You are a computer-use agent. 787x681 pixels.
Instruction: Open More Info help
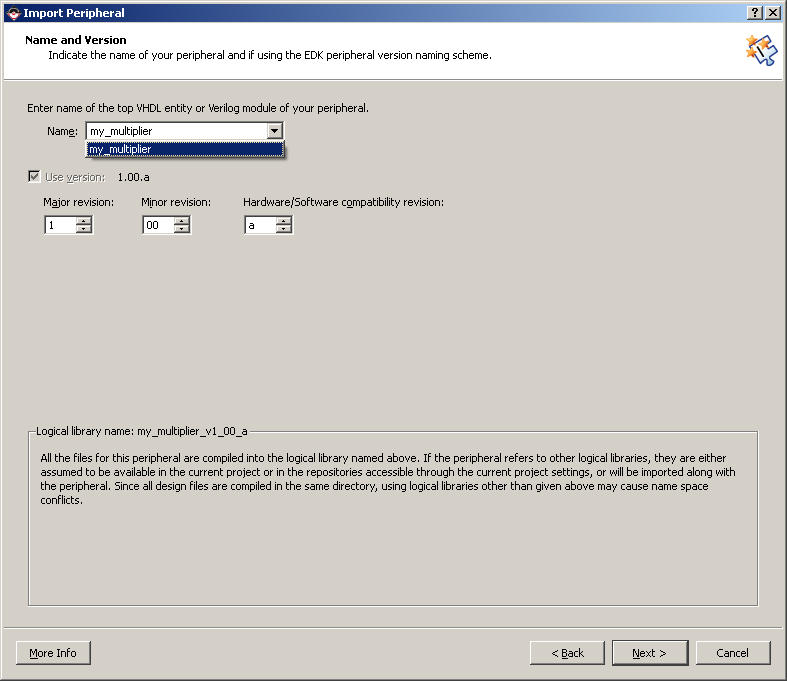[53, 653]
